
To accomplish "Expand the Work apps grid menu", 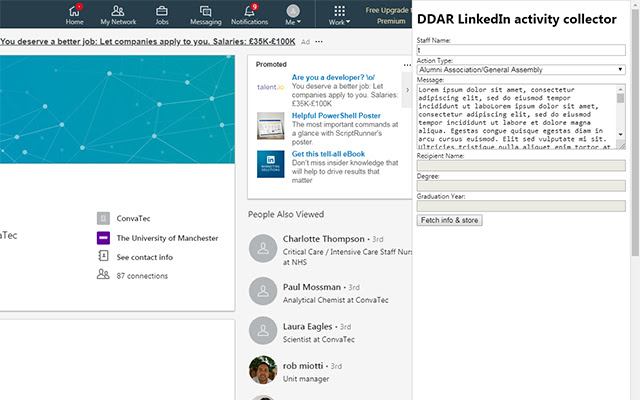I will pyautogui.click(x=339, y=14).
